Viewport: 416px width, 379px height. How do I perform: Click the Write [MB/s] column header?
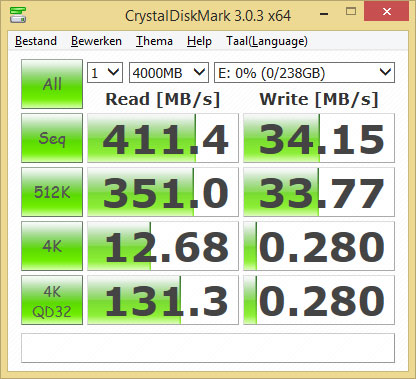pyautogui.click(x=319, y=99)
